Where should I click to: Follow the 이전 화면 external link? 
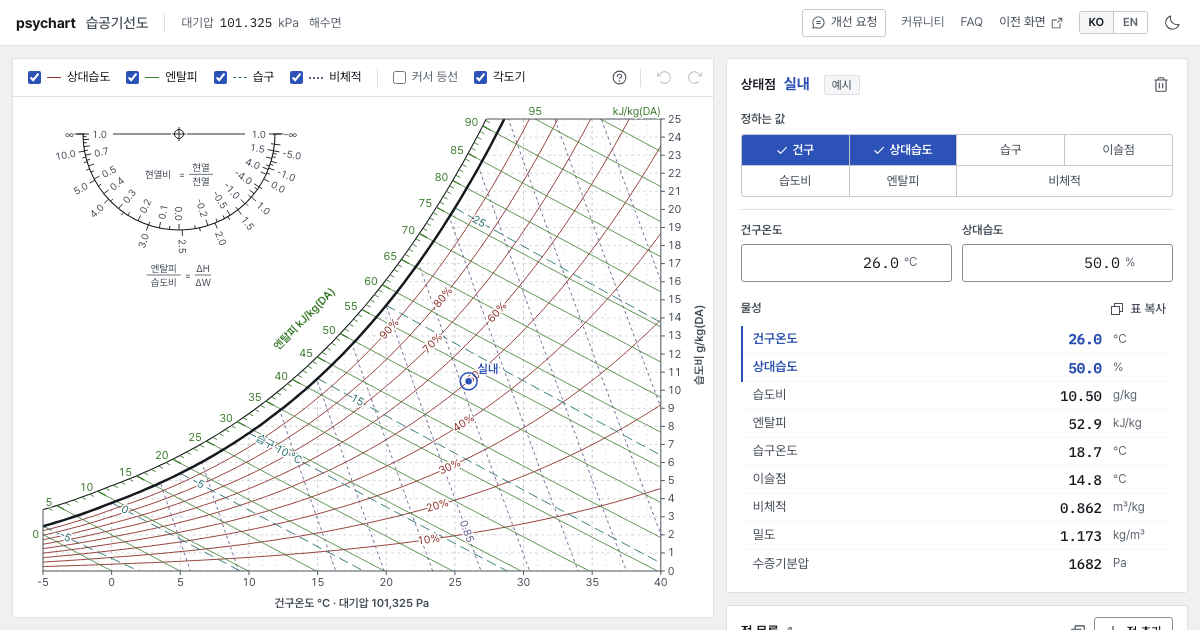1031,22
